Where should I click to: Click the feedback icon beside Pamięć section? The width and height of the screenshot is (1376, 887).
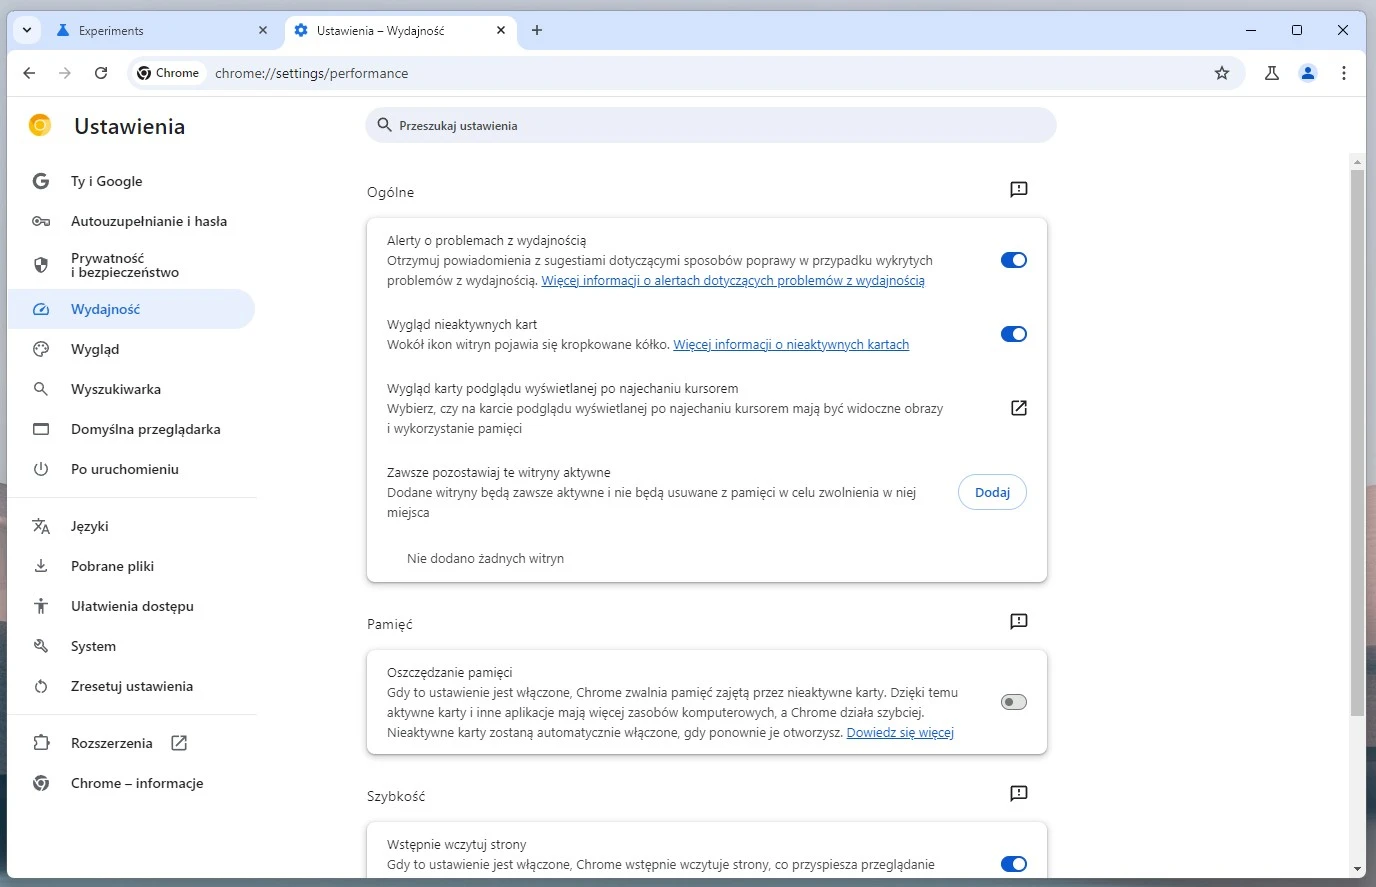point(1018,621)
